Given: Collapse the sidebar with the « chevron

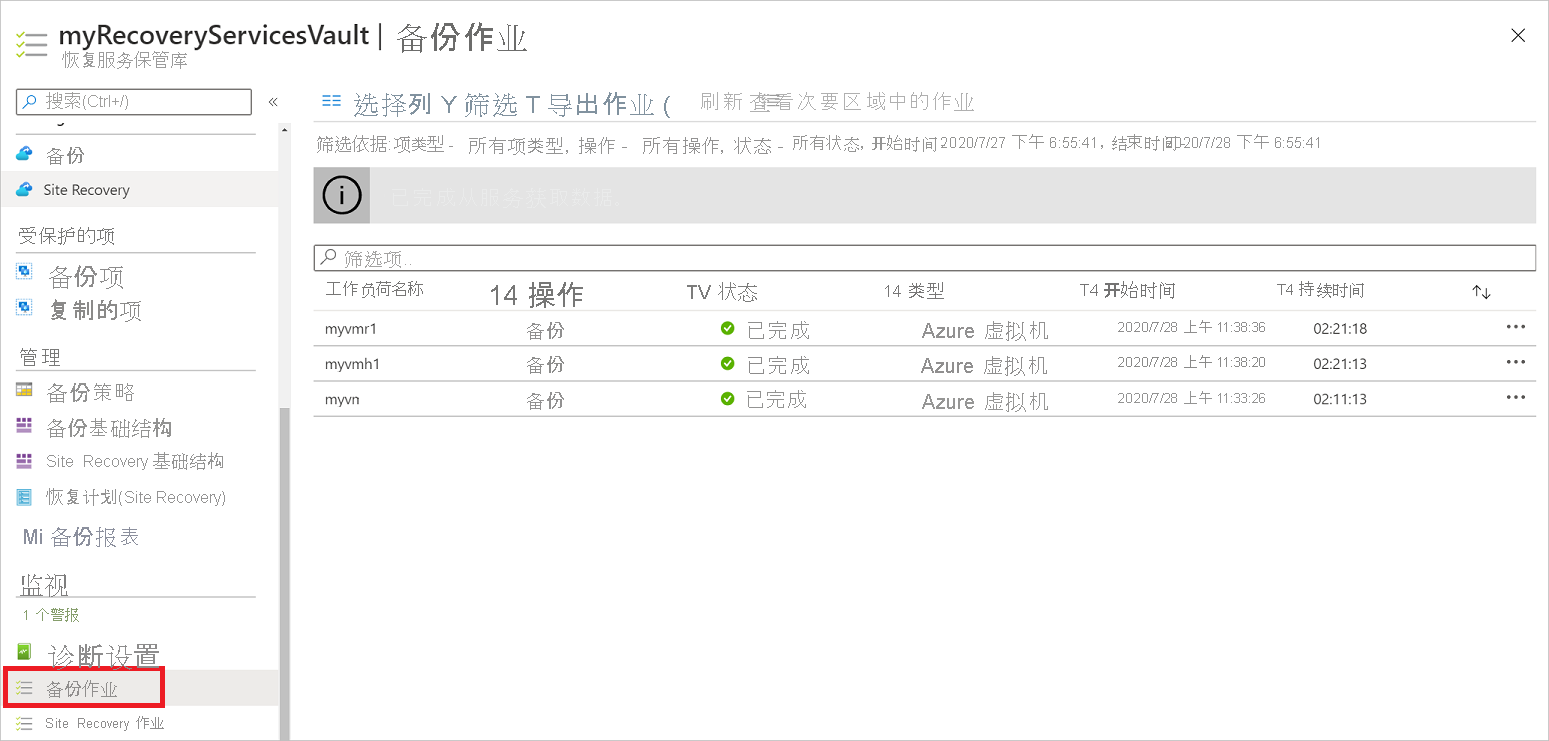Looking at the screenshot, I should coord(272,101).
